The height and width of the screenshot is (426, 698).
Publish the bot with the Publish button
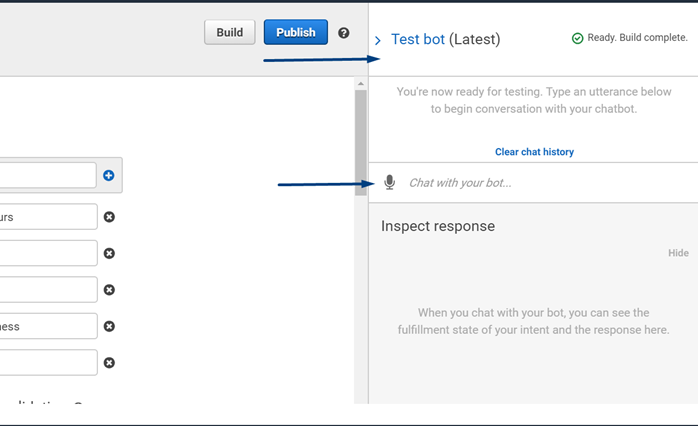(x=295, y=32)
